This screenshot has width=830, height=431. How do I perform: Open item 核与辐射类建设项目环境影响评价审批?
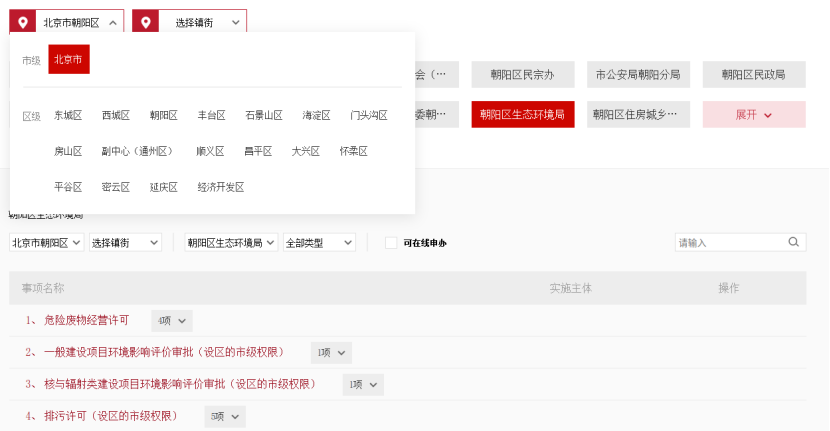[x=181, y=384]
